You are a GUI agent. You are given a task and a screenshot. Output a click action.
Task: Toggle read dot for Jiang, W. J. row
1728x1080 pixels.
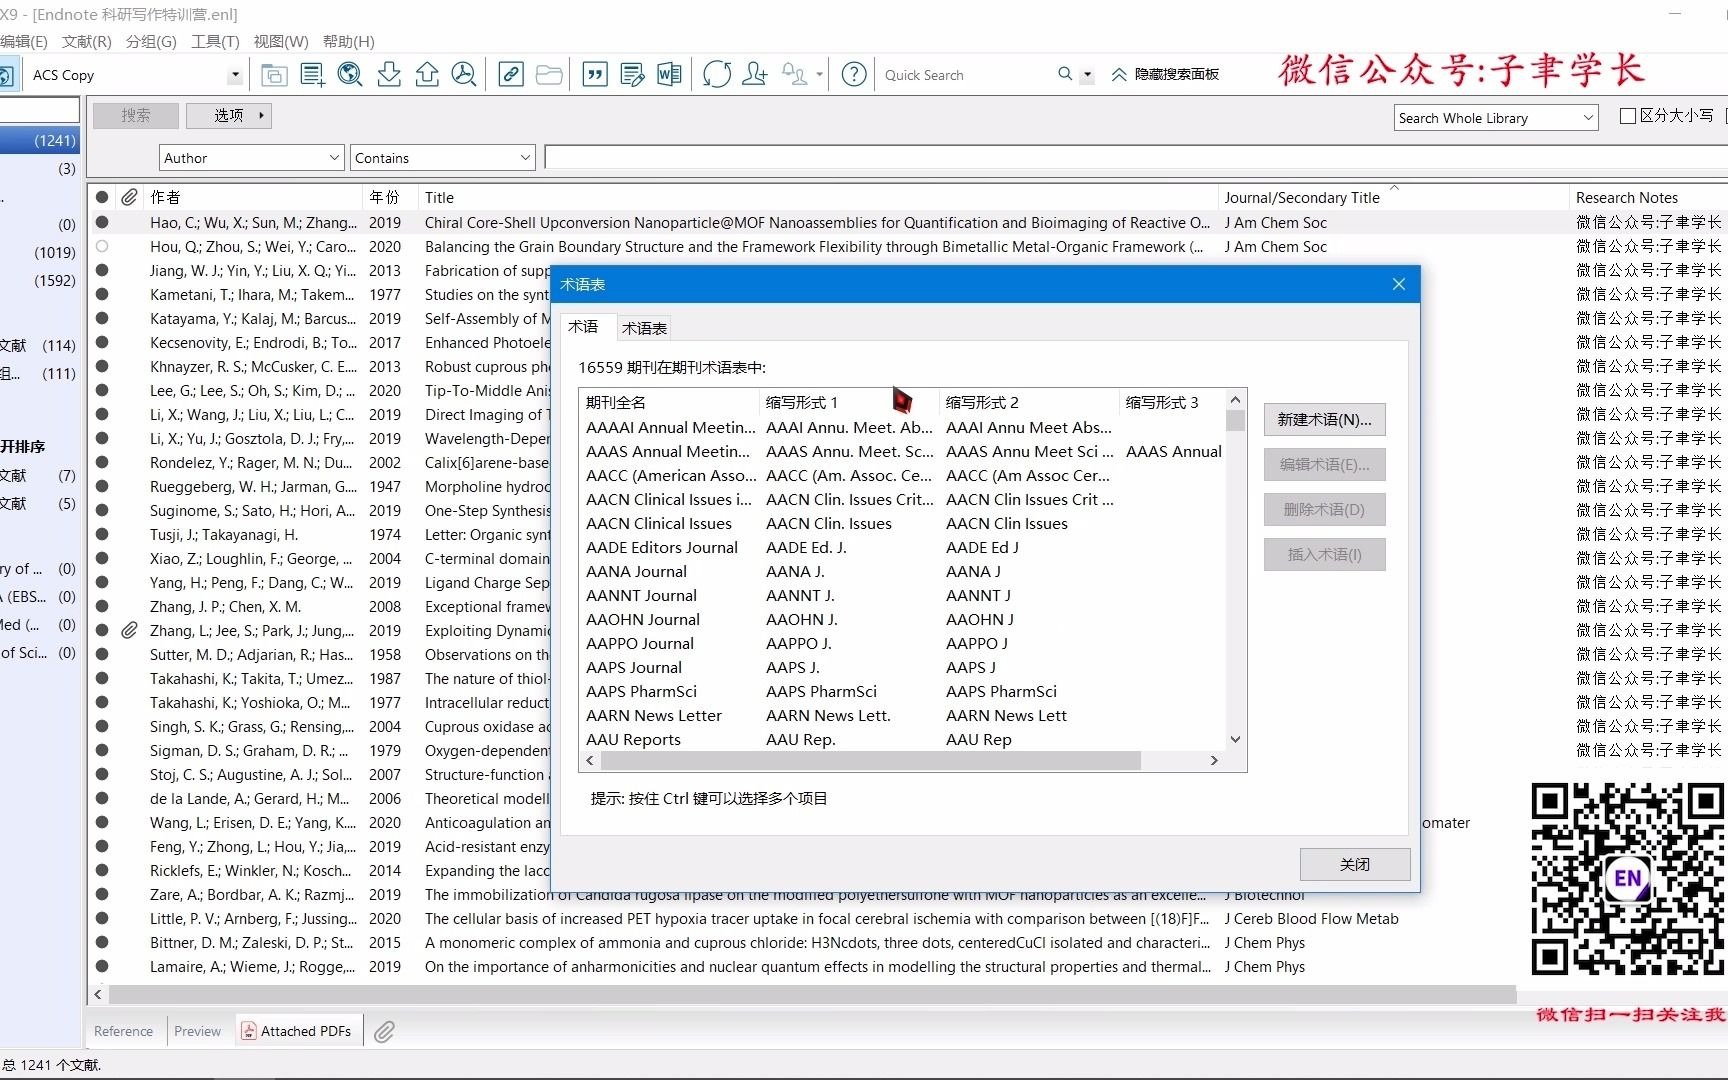[102, 270]
